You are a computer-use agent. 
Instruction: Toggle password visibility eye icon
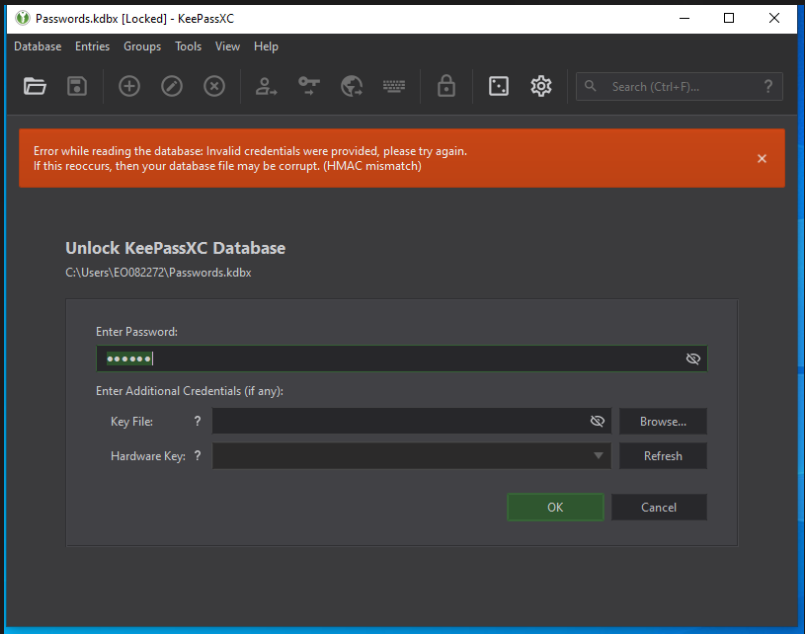(693, 358)
